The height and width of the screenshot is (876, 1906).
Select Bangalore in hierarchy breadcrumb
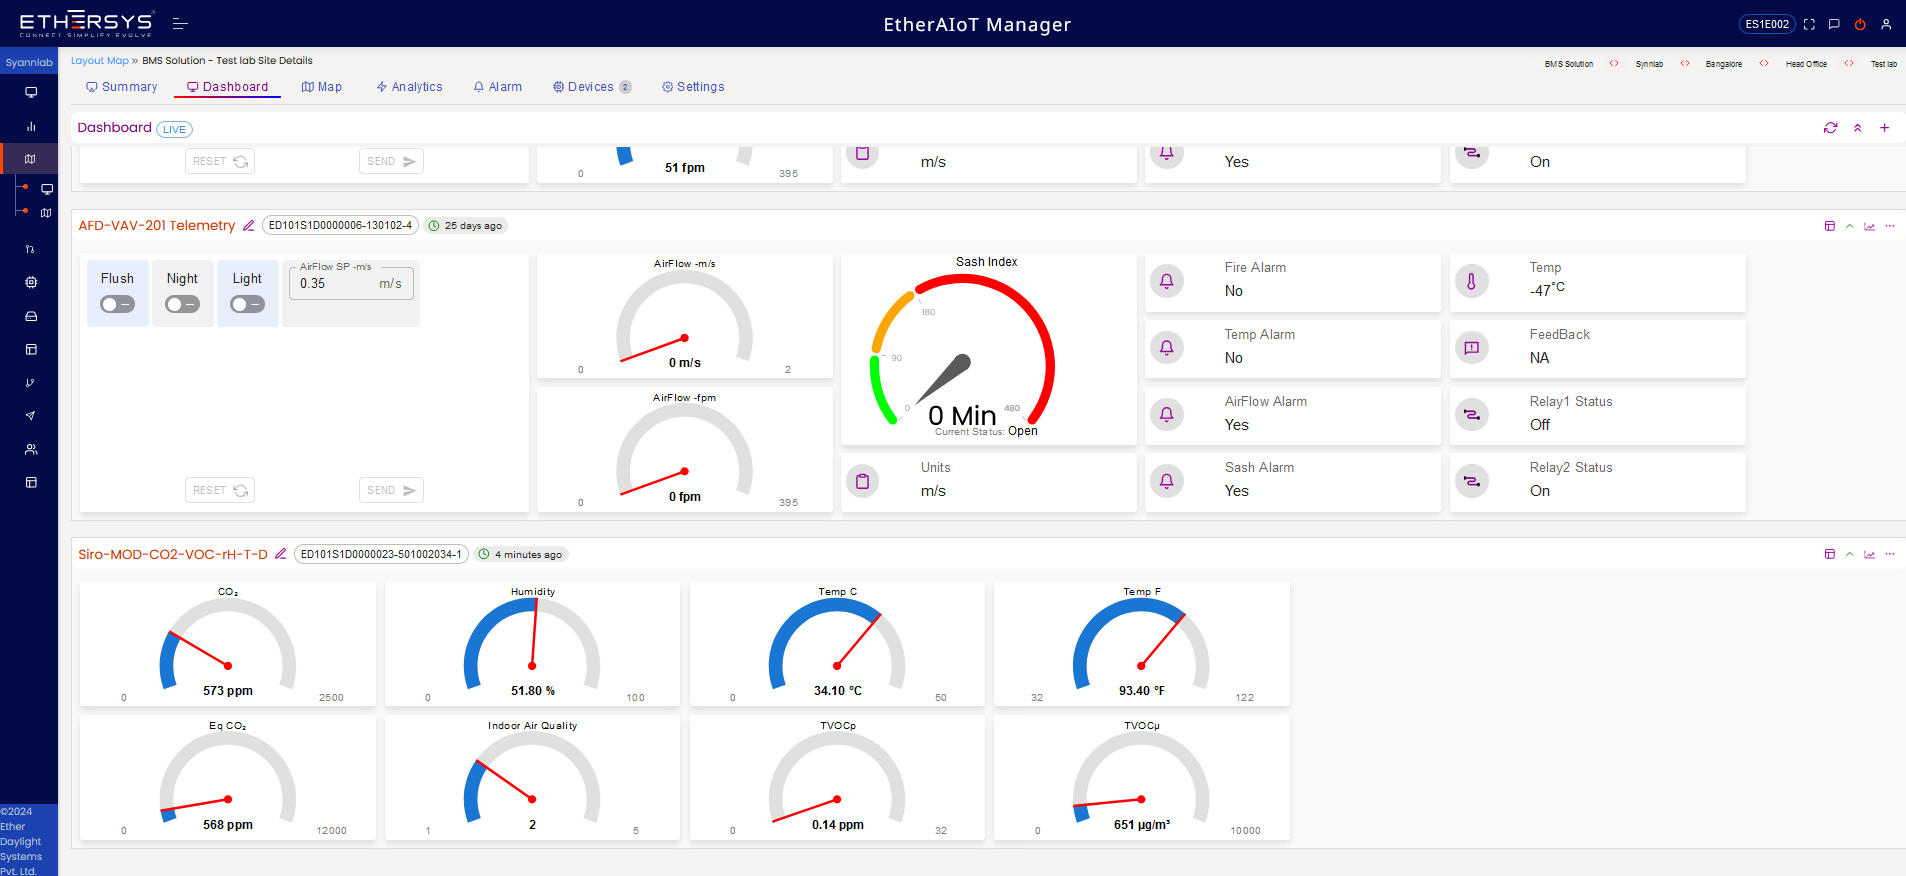coord(1724,64)
